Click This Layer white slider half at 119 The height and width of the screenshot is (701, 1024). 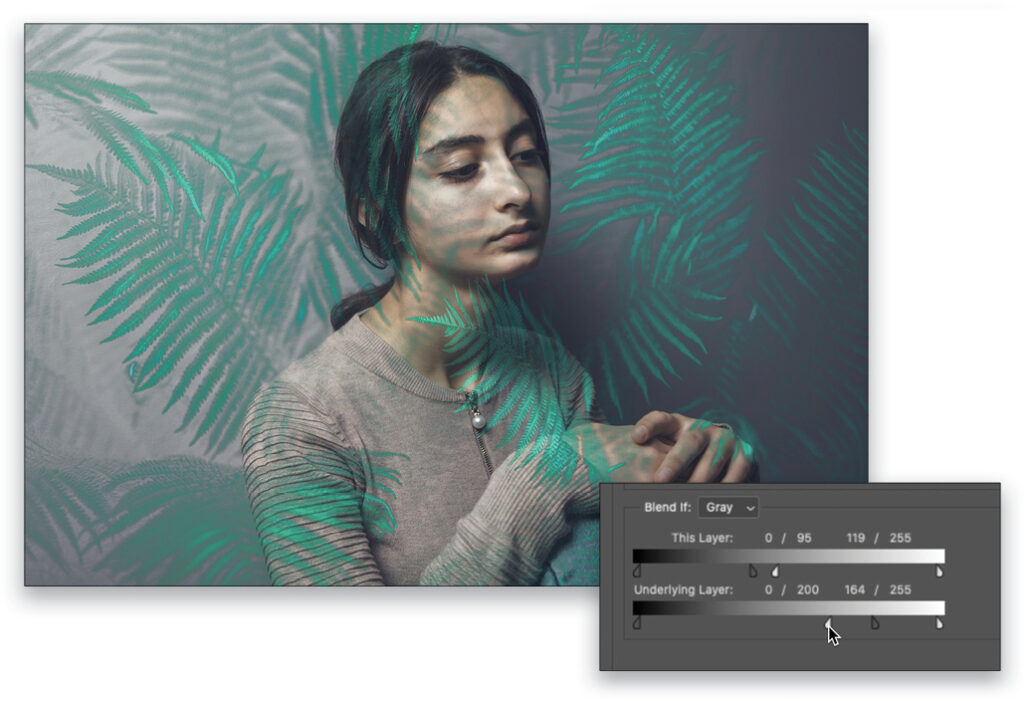(775, 572)
